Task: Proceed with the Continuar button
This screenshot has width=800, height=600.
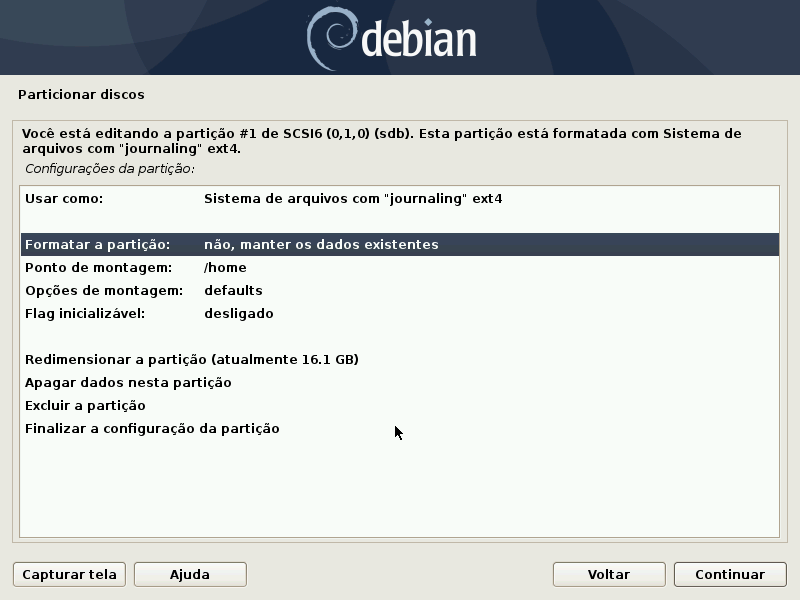Action: coord(730,574)
